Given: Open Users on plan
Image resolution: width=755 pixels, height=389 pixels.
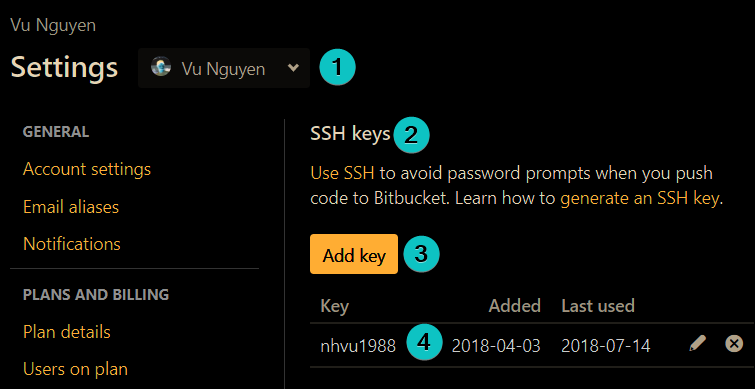Looking at the screenshot, I should click(x=75, y=369).
